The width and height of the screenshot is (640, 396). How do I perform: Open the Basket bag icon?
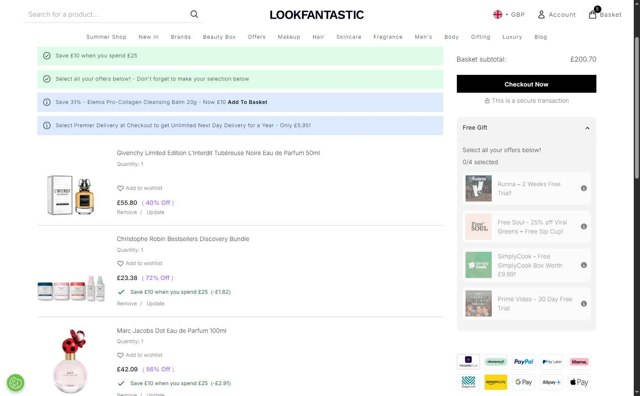tap(593, 14)
